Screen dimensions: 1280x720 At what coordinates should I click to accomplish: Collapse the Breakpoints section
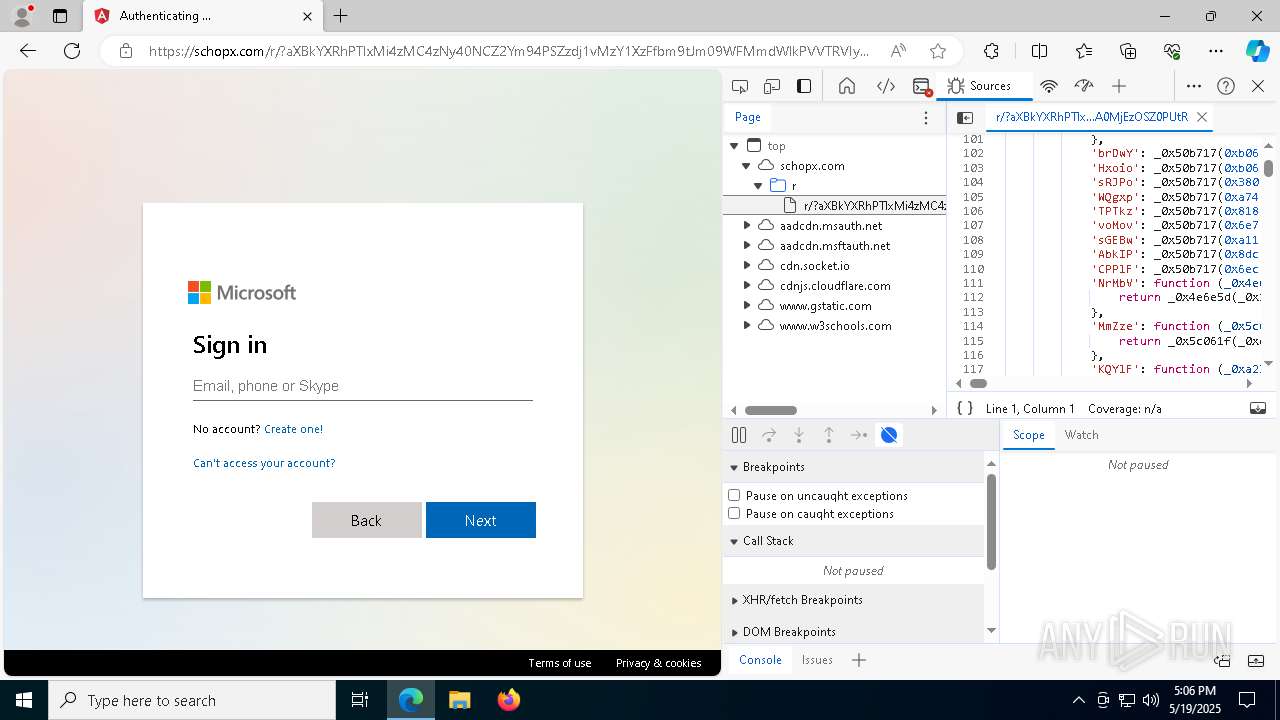pos(853,467)
